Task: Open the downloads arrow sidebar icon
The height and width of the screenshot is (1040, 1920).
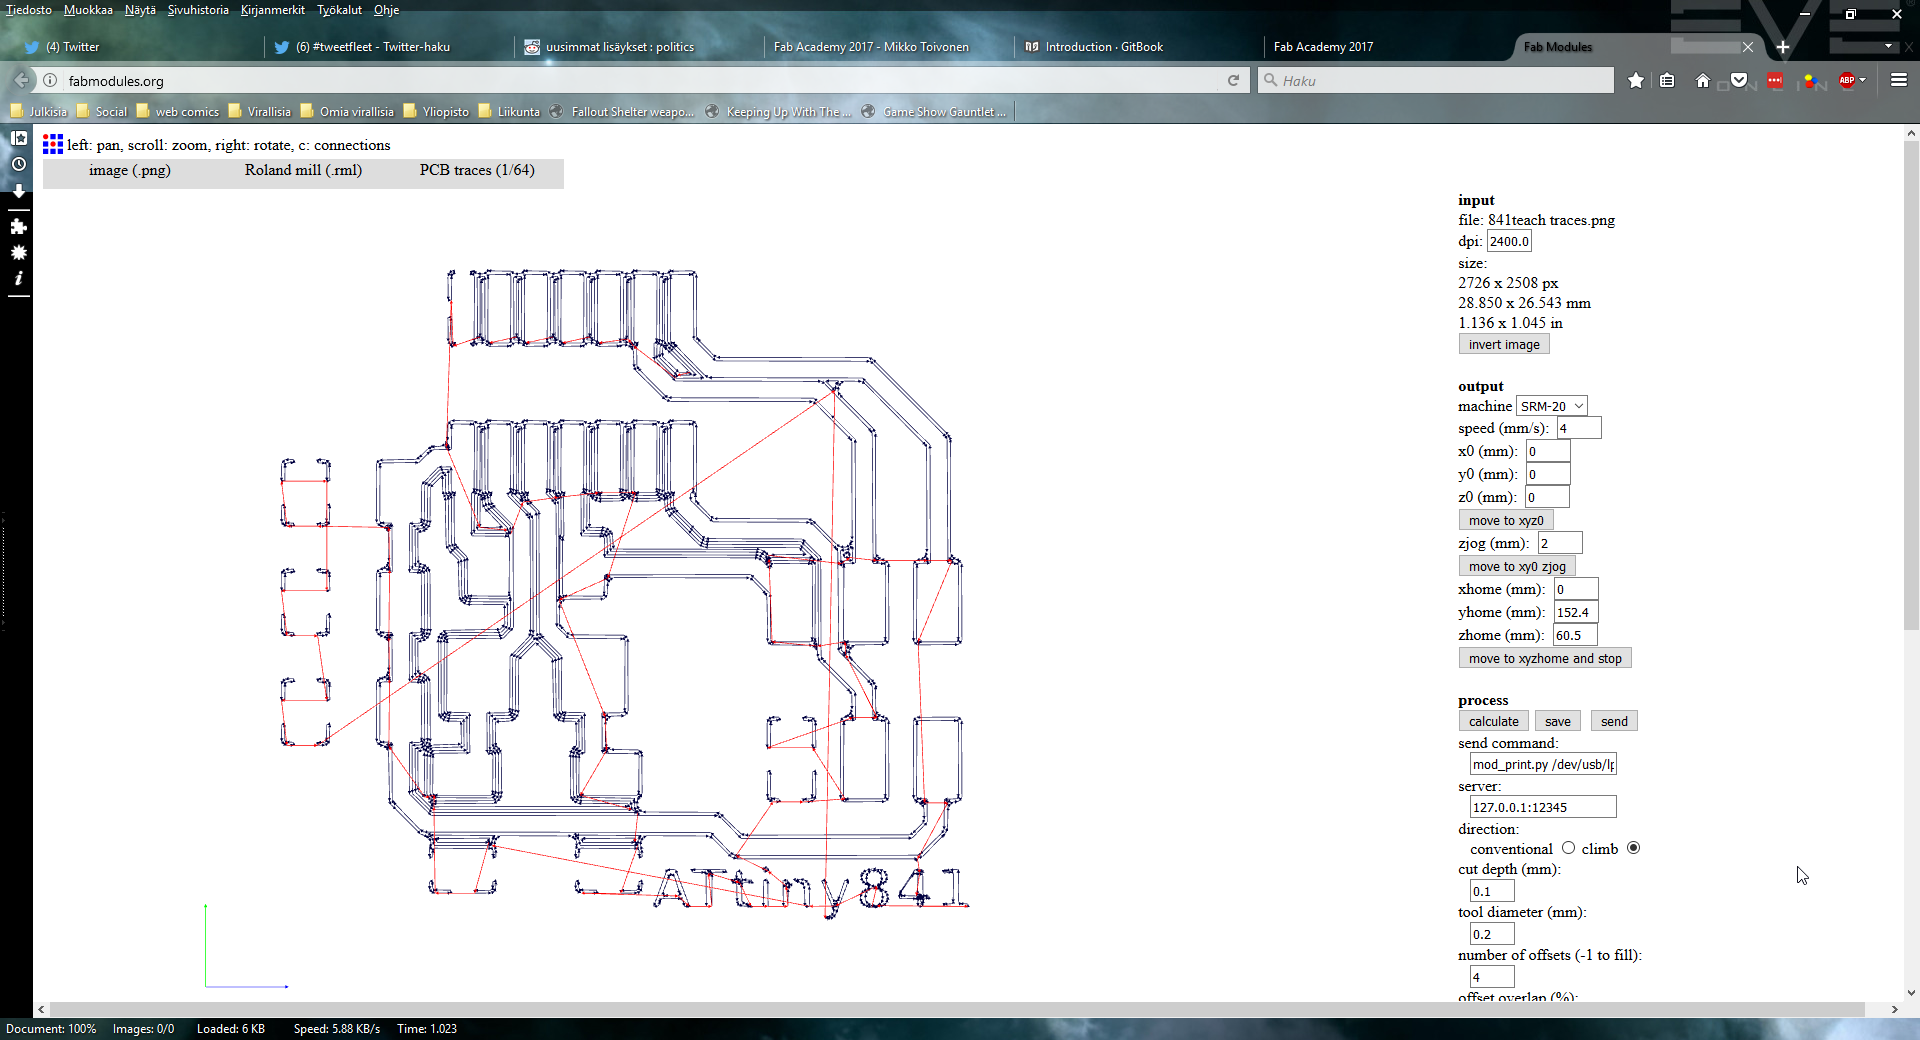Action: pyautogui.click(x=18, y=190)
